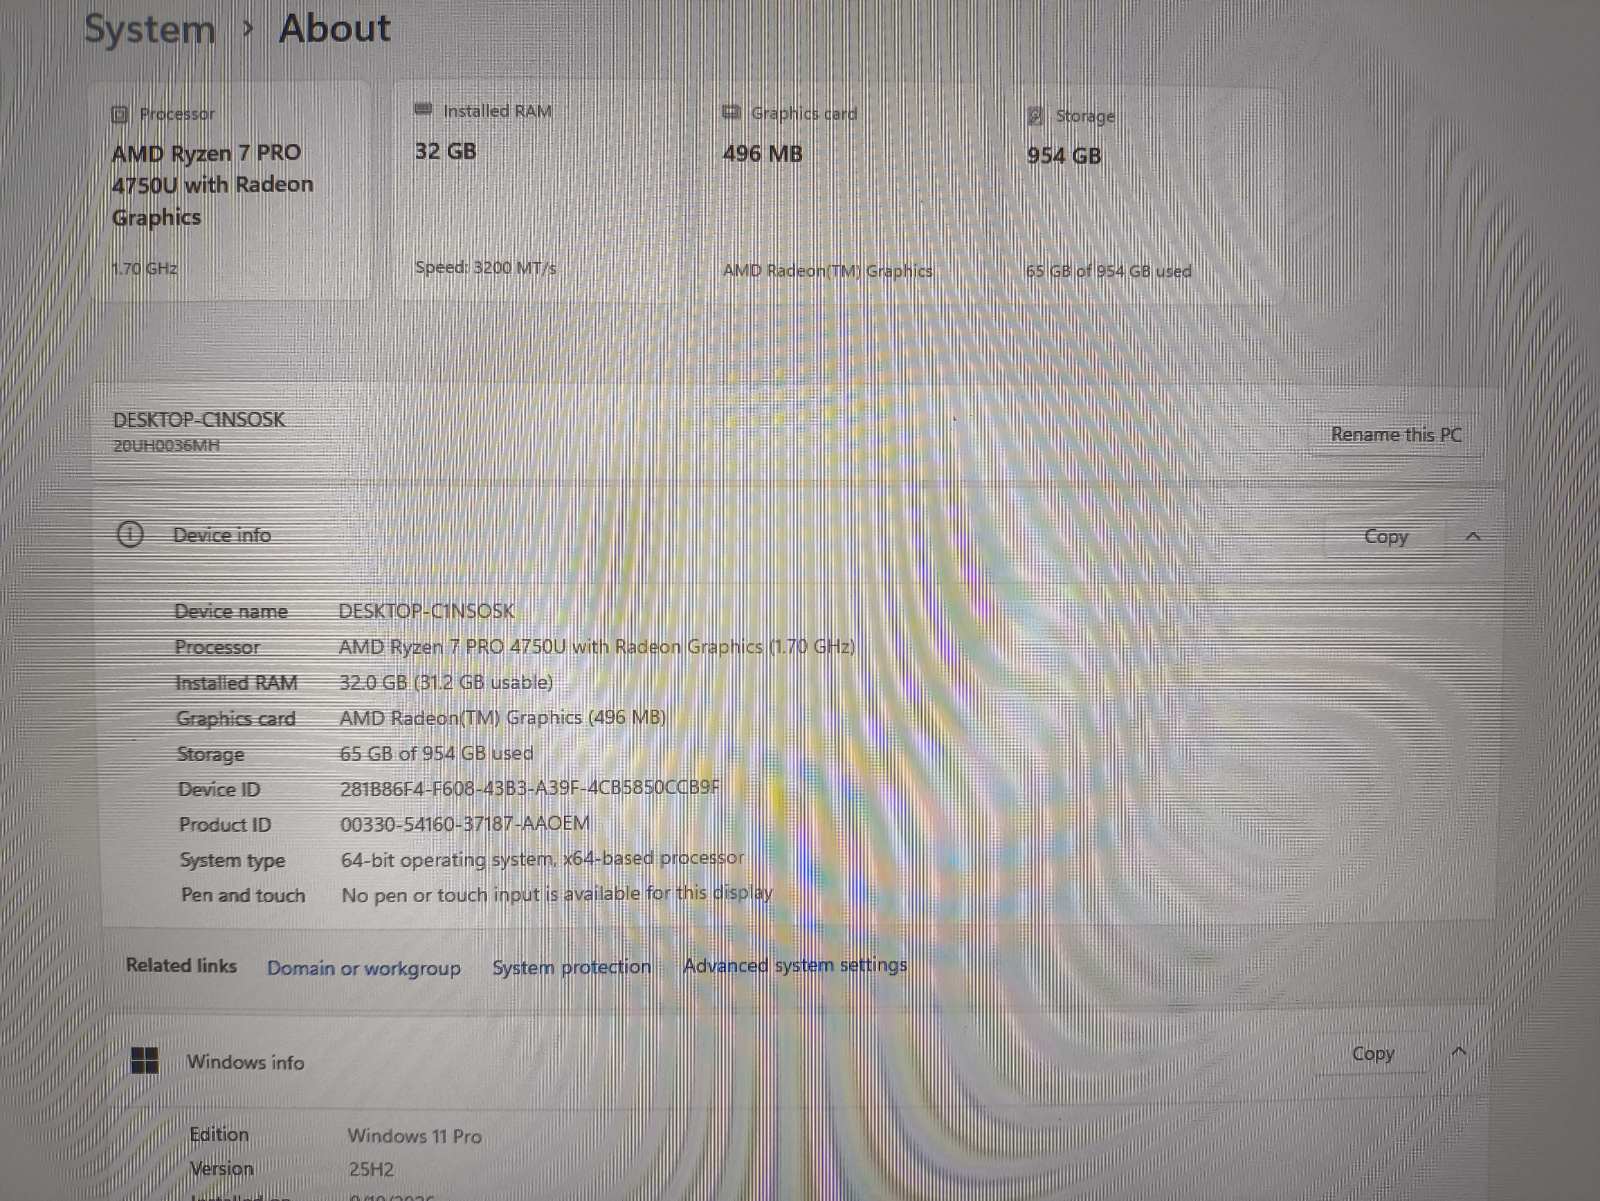This screenshot has height=1201, width=1600.
Task: Select the Storage row value in Device info
Action: coord(437,753)
